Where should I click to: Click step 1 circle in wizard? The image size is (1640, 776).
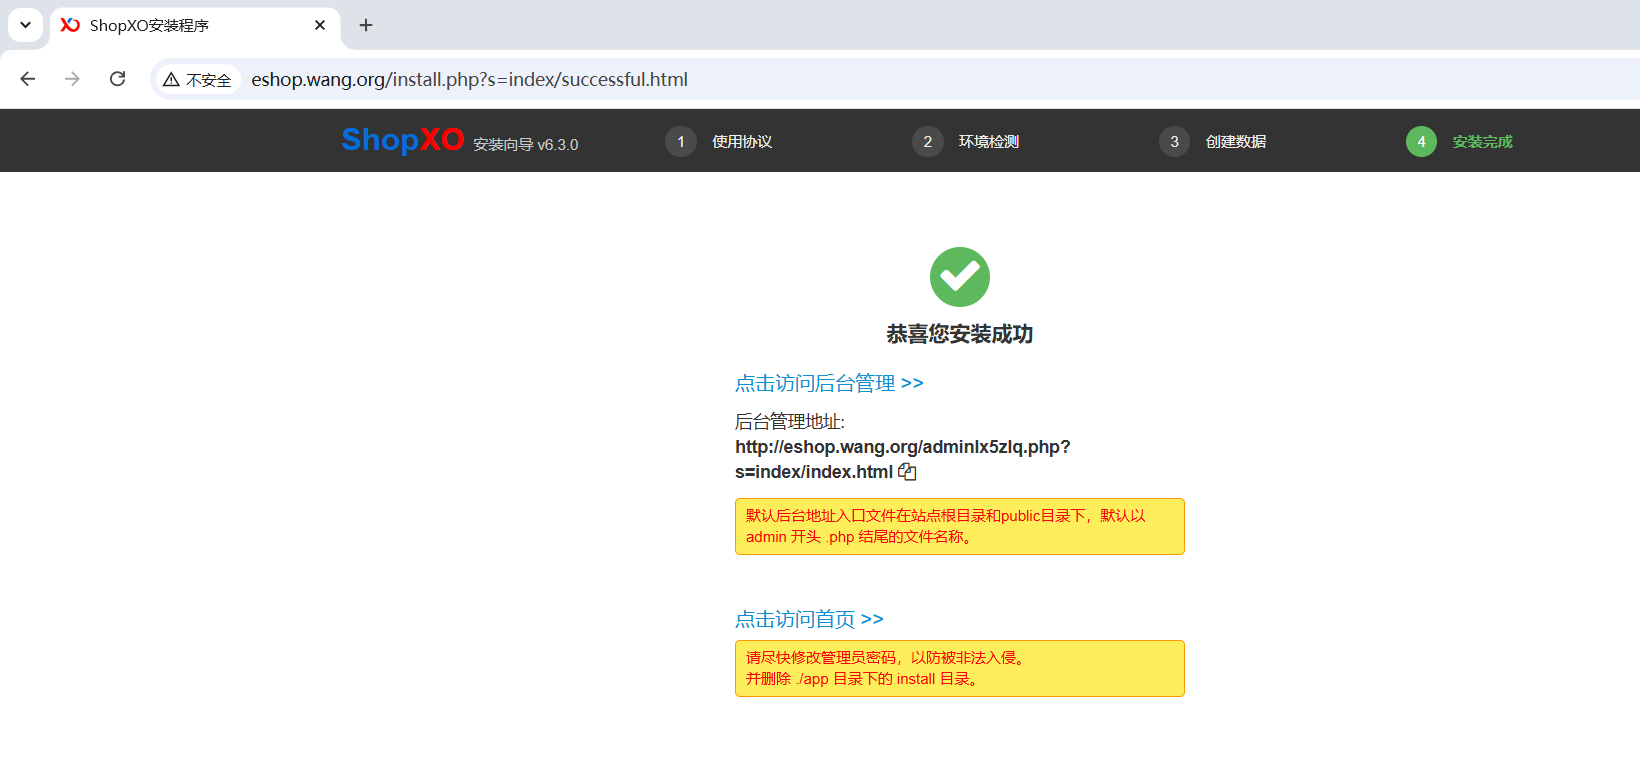pyautogui.click(x=681, y=142)
